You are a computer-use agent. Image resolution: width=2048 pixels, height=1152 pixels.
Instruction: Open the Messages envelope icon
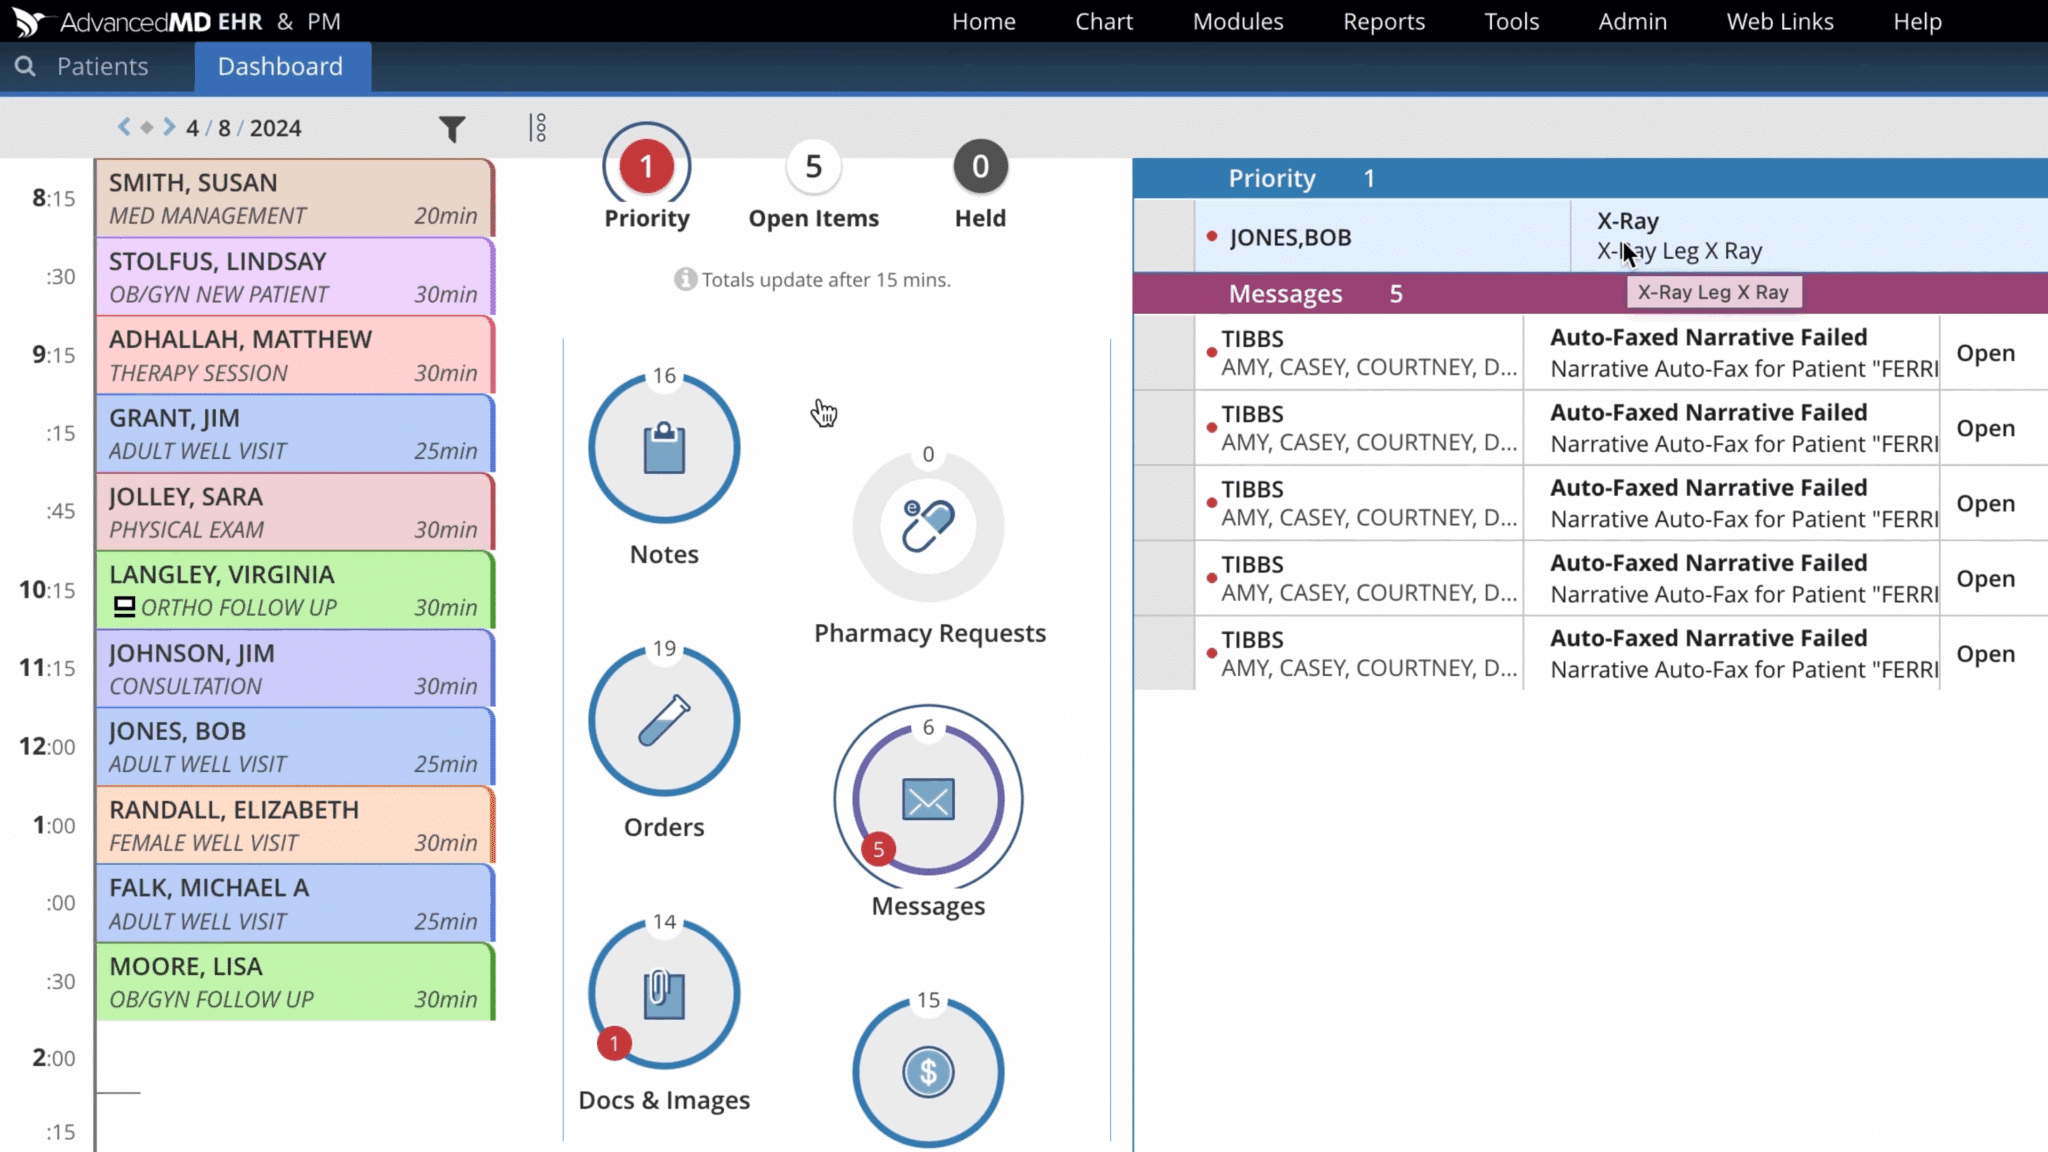click(928, 799)
